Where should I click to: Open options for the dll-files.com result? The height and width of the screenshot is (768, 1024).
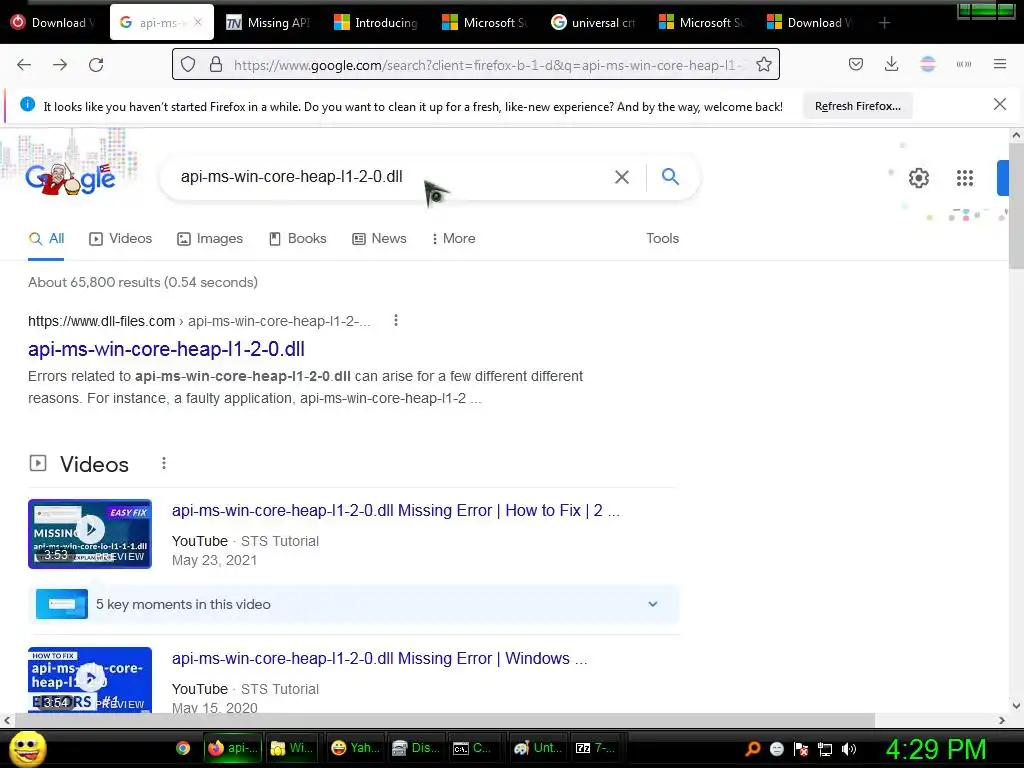coord(396,320)
